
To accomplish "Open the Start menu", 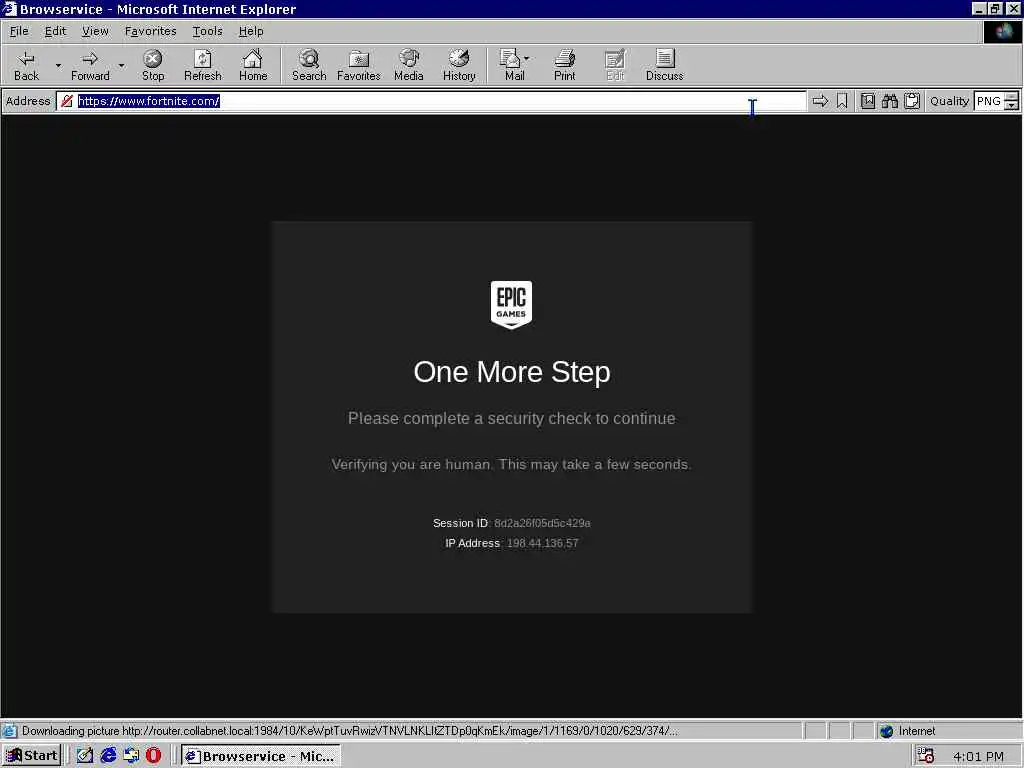I will point(31,756).
